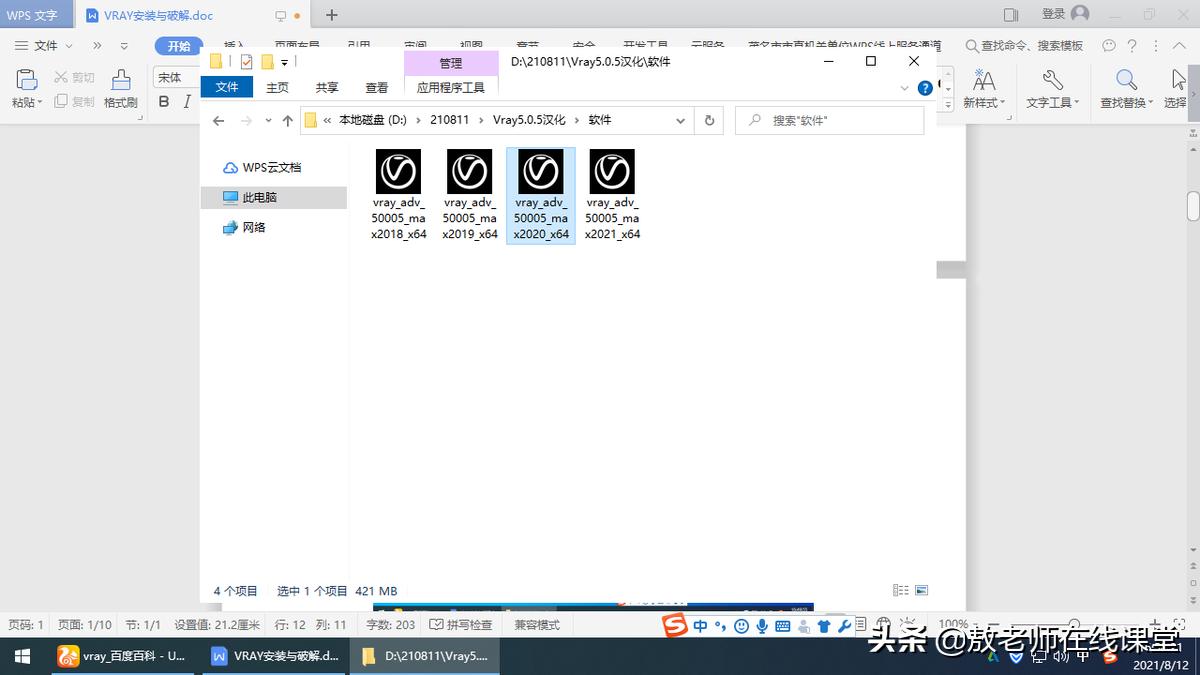
Task: Open the Explorer address bar dropdown arrow
Action: [680, 119]
